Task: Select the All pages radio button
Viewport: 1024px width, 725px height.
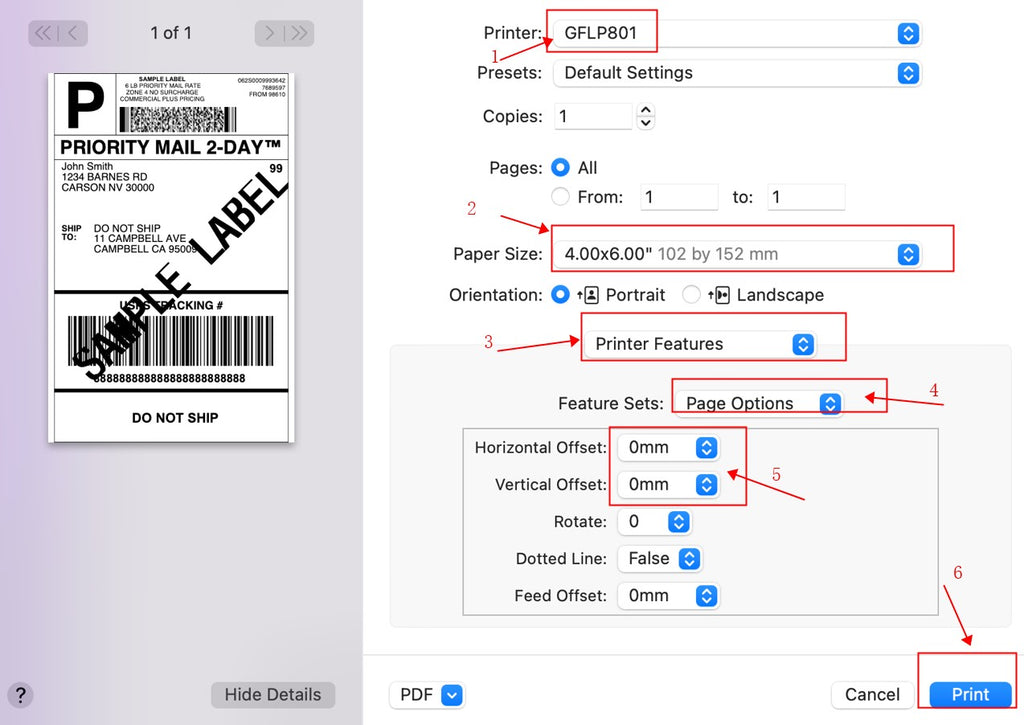Action: pyautogui.click(x=561, y=168)
